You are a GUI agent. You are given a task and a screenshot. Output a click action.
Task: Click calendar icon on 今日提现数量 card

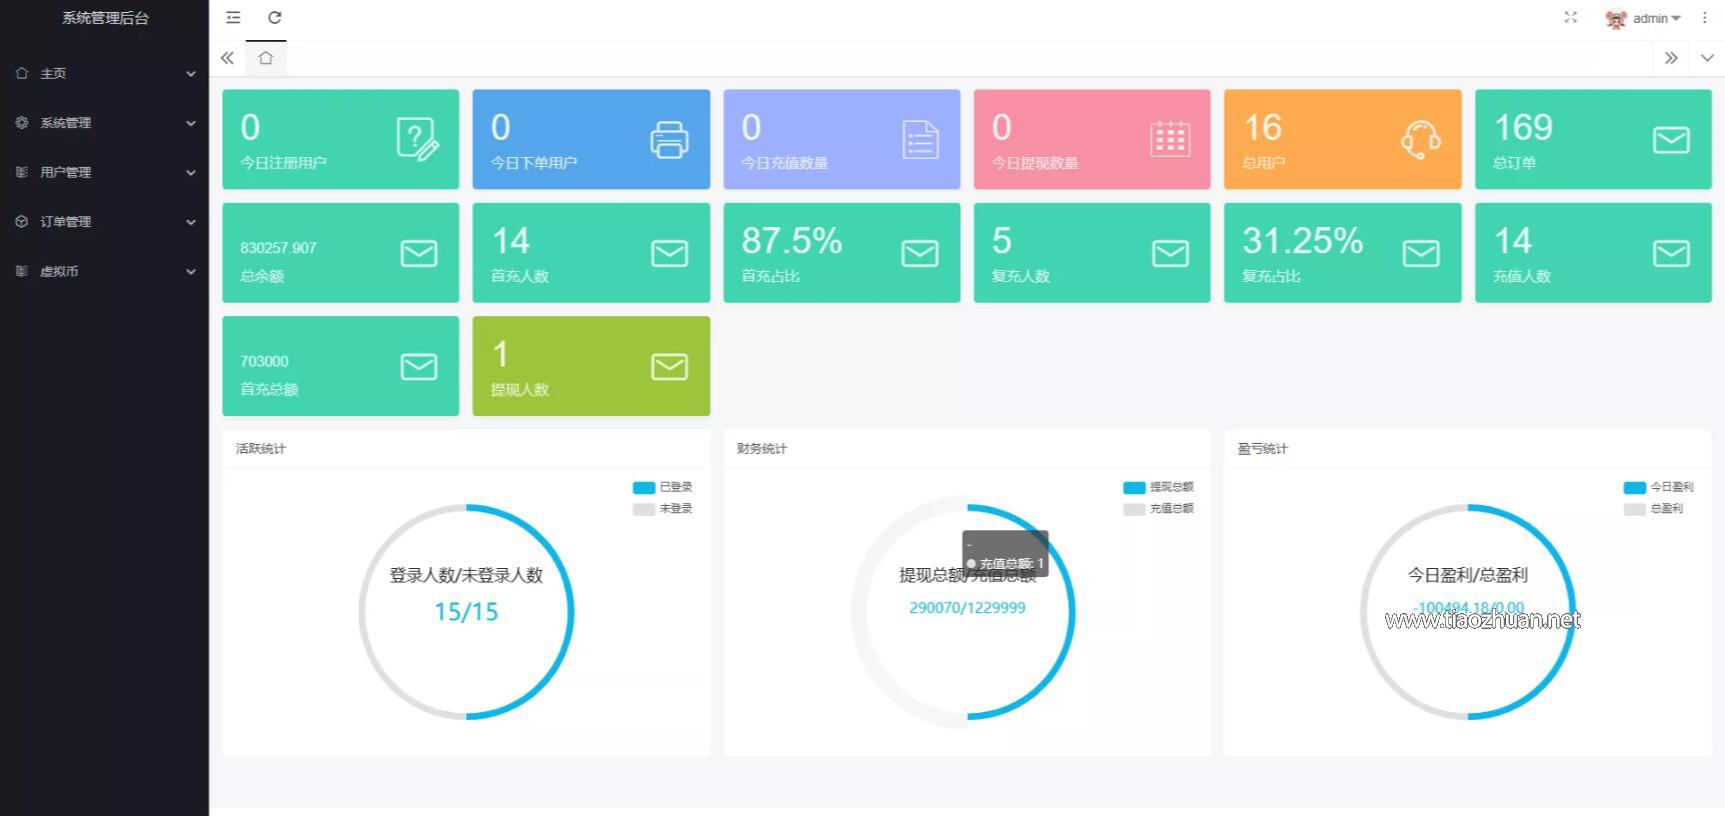coord(1169,140)
